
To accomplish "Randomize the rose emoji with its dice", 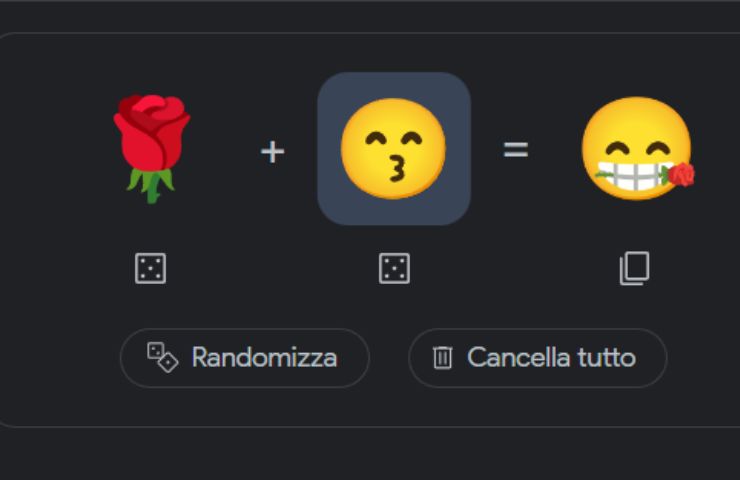I will [151, 268].
